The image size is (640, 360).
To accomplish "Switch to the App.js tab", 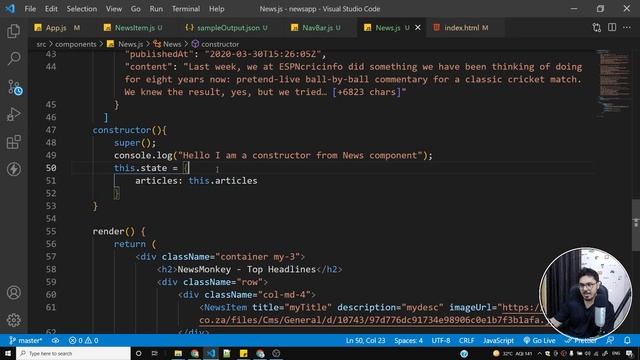I will 57,27.
